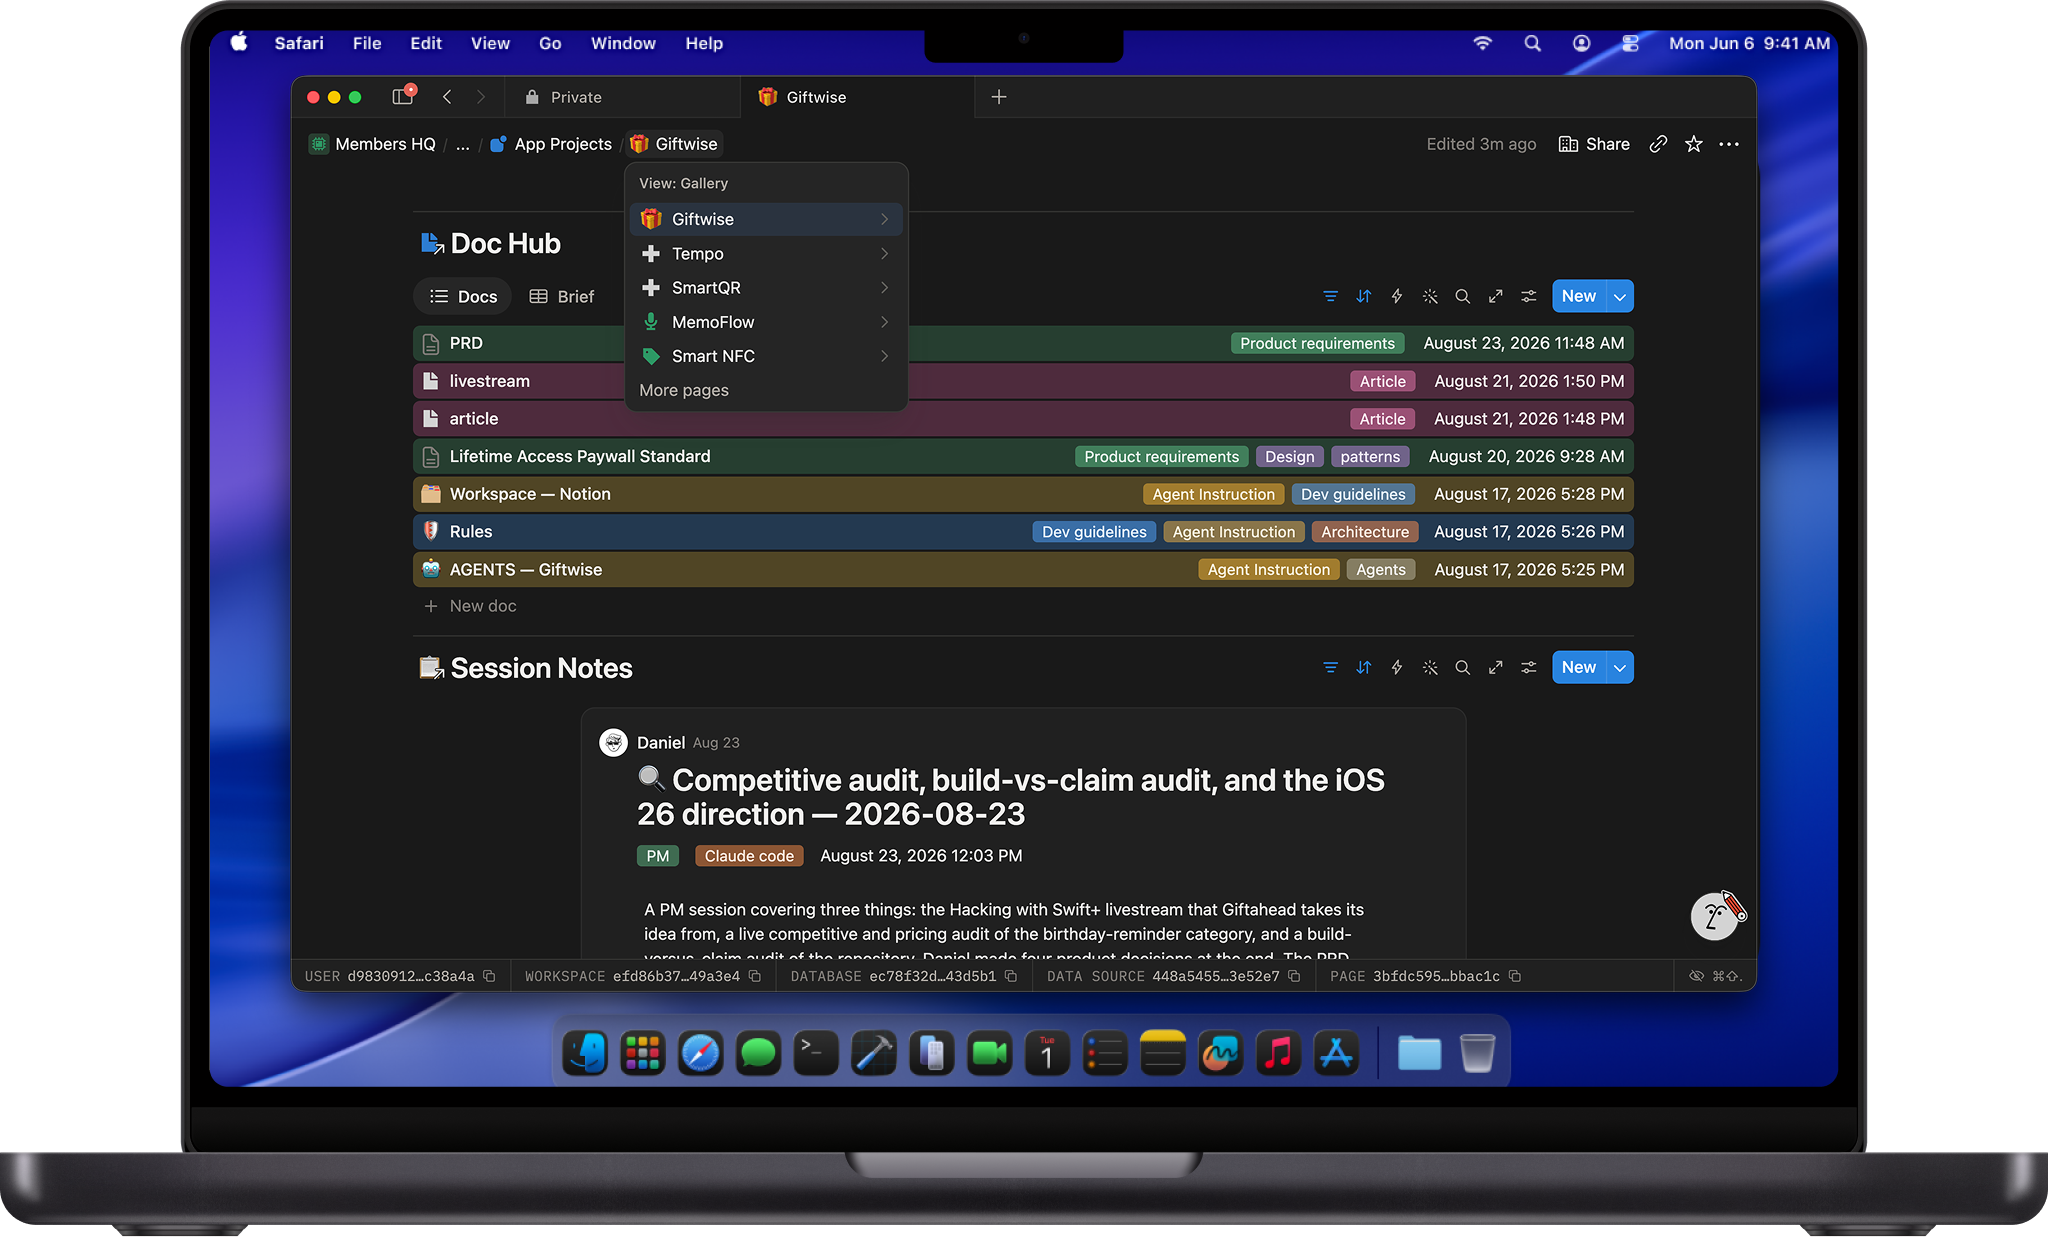
Task: Search within the Doc Hub database
Action: (x=1462, y=296)
